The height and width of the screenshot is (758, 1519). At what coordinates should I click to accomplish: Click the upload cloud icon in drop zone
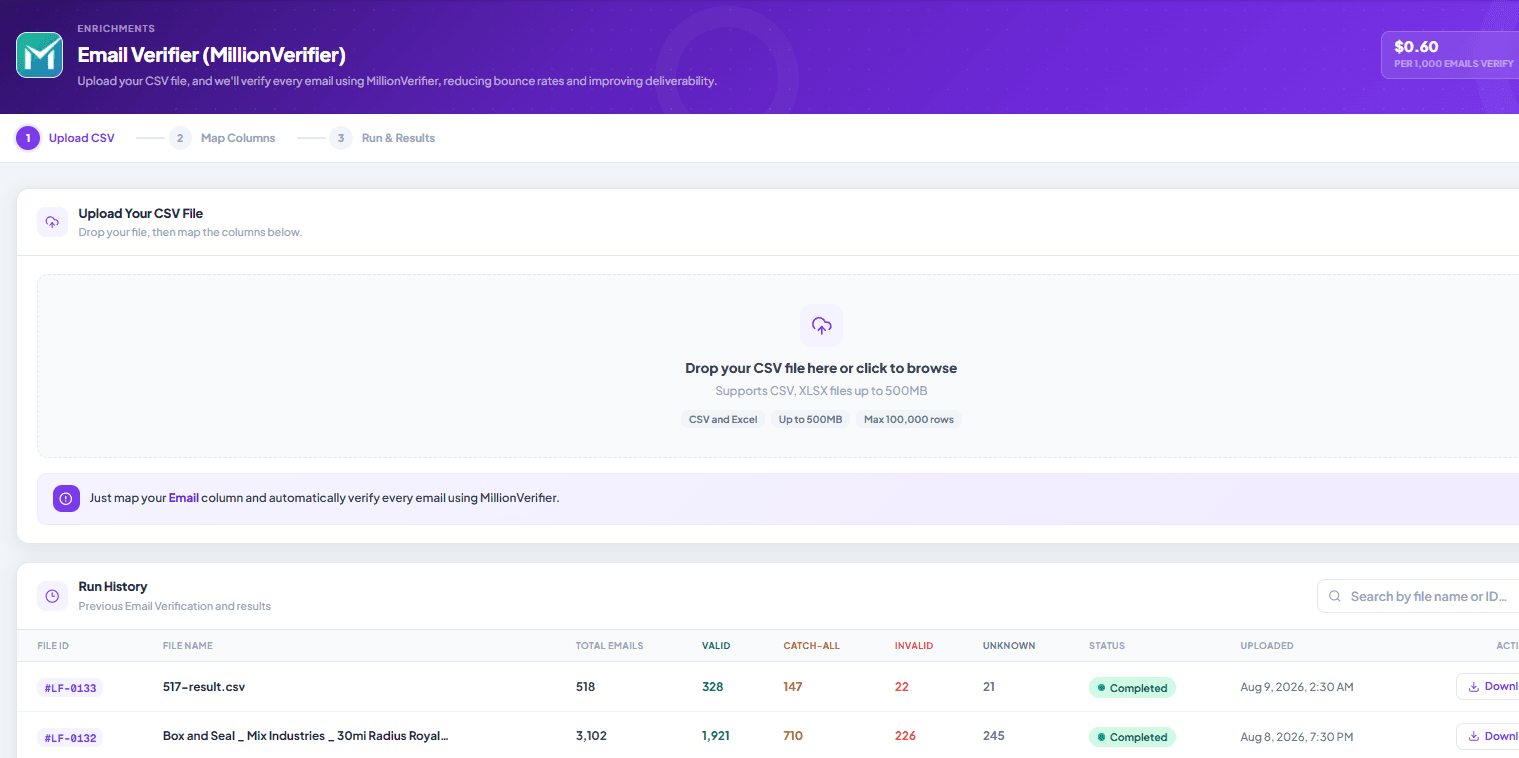(821, 326)
